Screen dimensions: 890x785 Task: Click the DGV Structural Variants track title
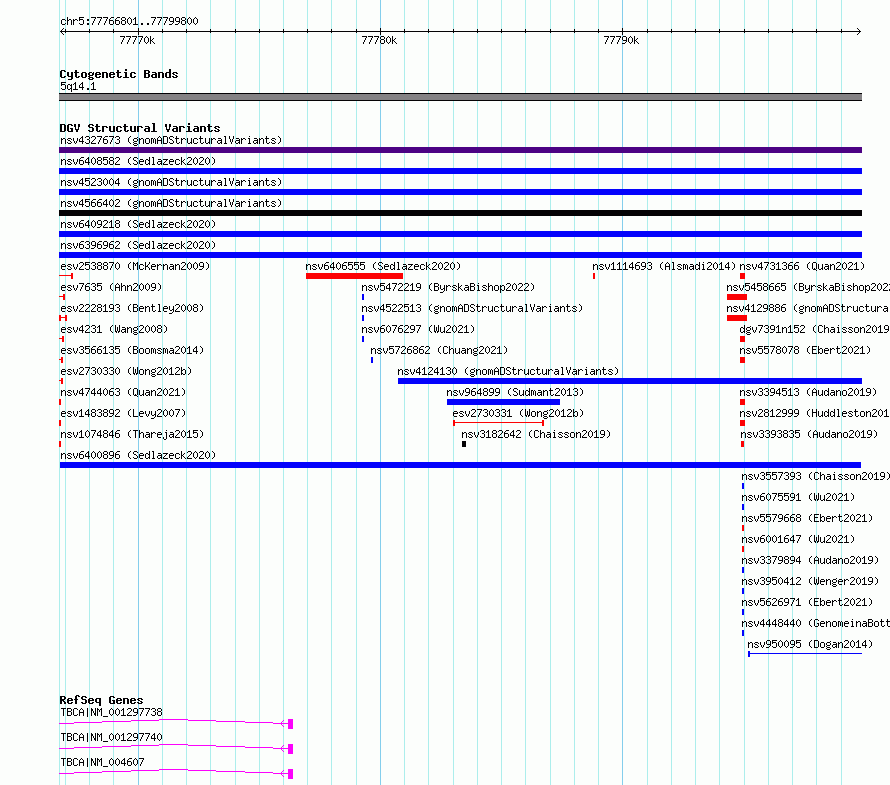click(140, 128)
